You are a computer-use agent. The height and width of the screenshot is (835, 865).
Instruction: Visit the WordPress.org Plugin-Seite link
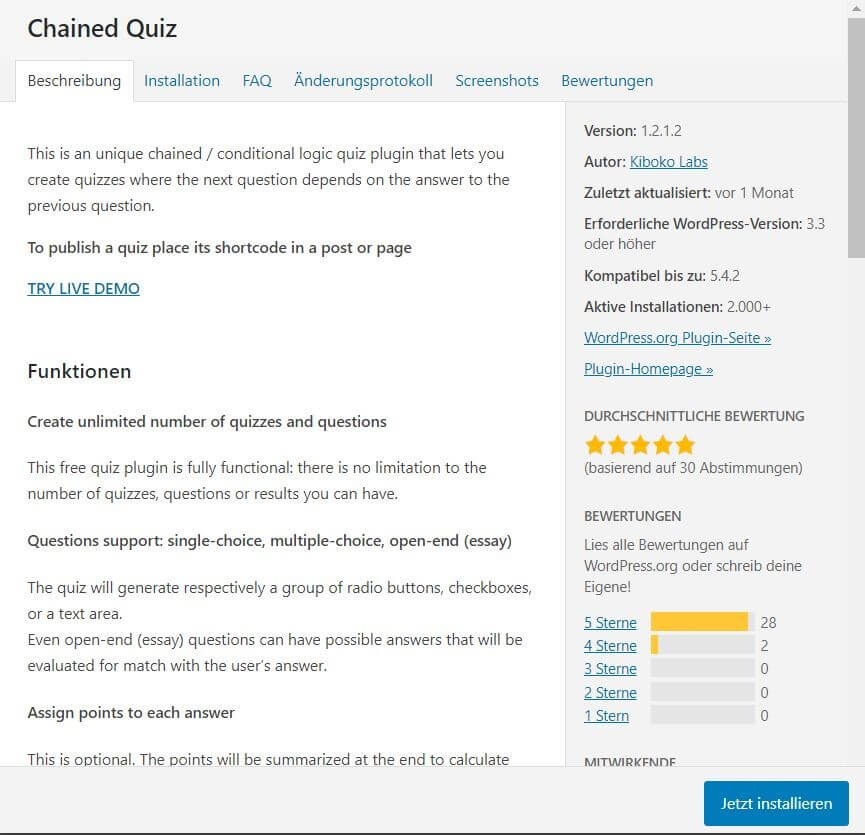[x=677, y=338]
